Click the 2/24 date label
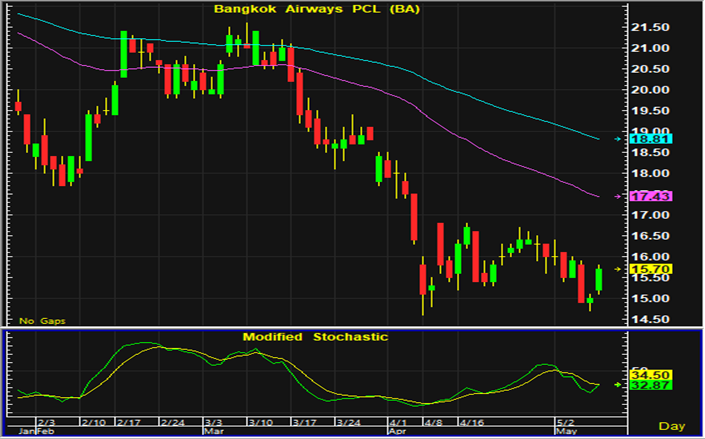This screenshot has height=439, width=705. coord(171,423)
